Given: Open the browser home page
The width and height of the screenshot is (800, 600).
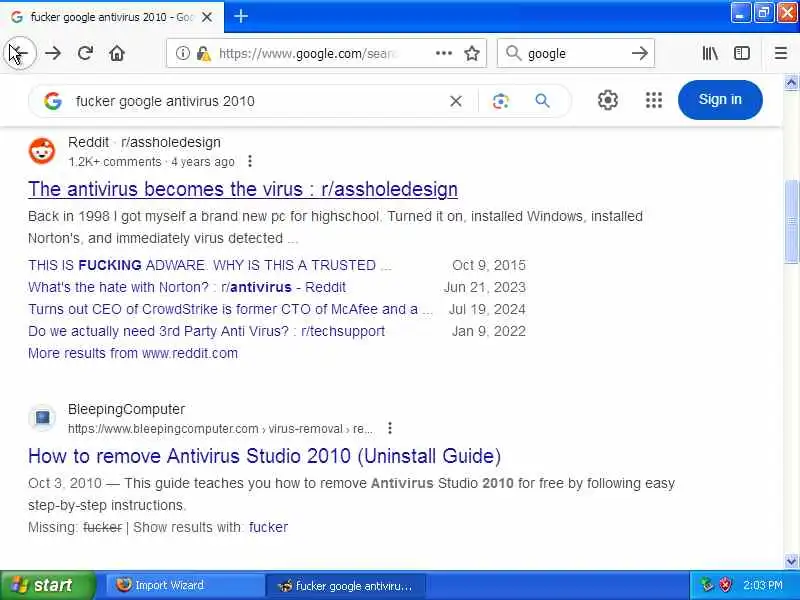Looking at the screenshot, I should click(117, 53).
